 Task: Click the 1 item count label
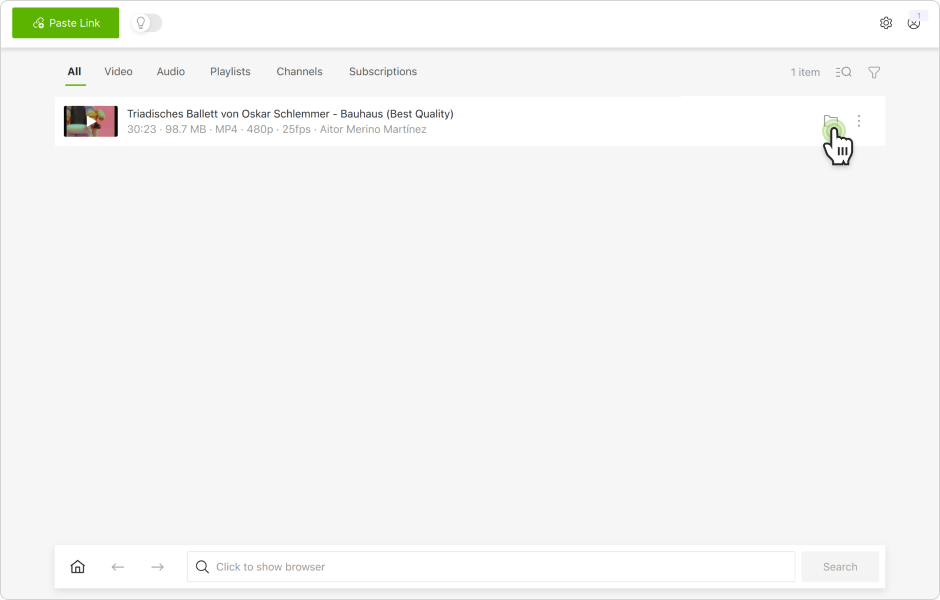pos(805,72)
